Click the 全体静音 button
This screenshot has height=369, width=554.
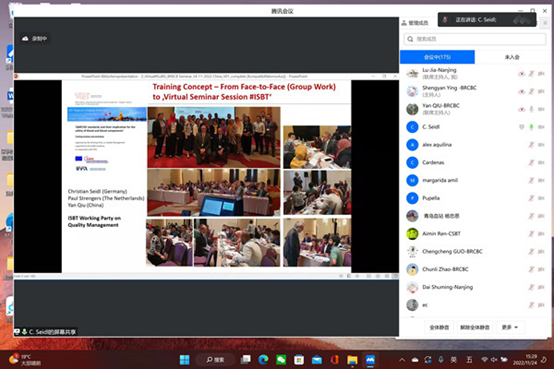(x=439, y=327)
